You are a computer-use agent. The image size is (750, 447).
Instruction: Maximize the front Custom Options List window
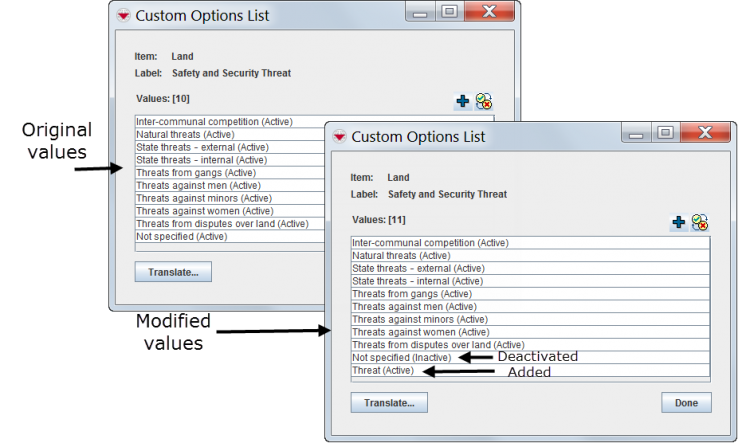click(665, 132)
